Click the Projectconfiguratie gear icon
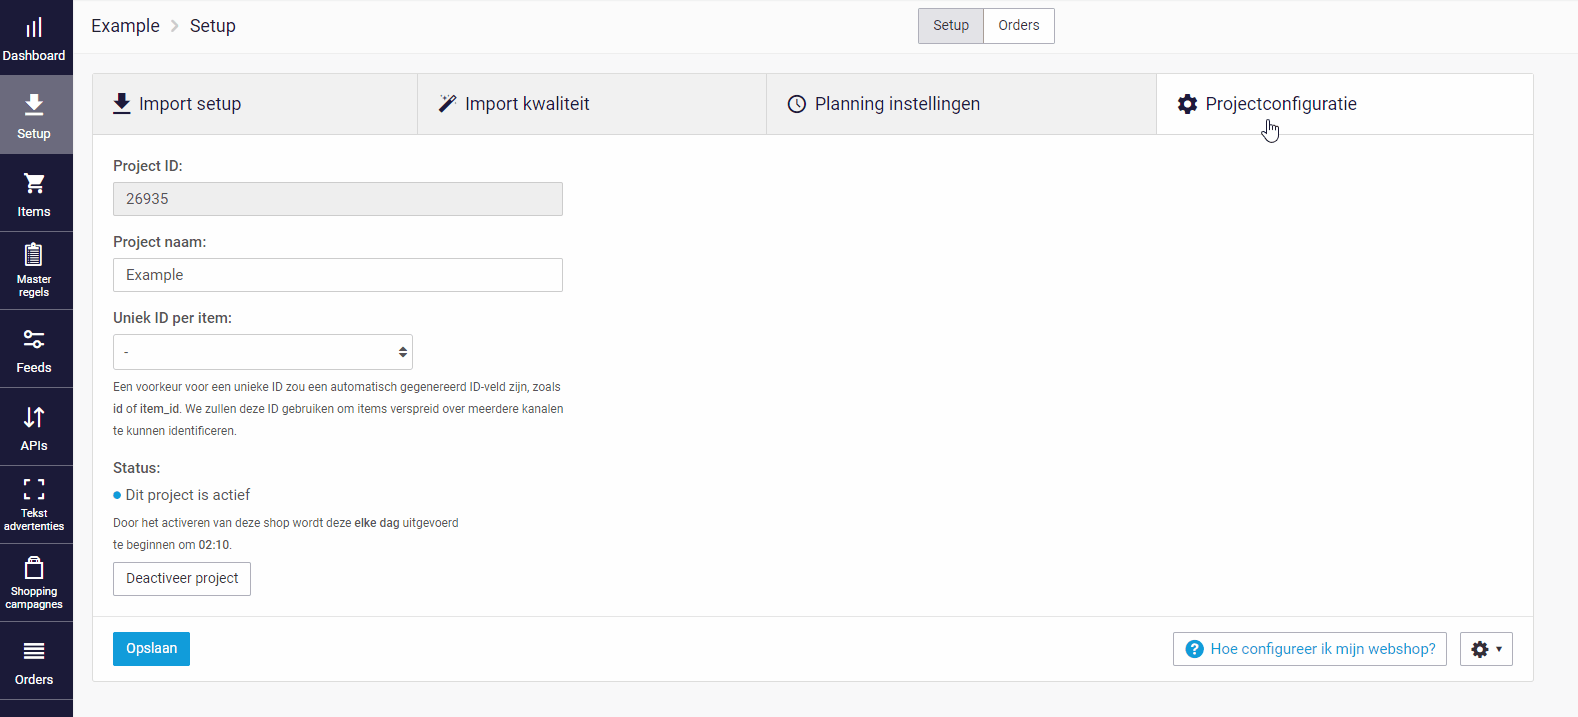Screen dimensions: 1578x717 click(1187, 104)
